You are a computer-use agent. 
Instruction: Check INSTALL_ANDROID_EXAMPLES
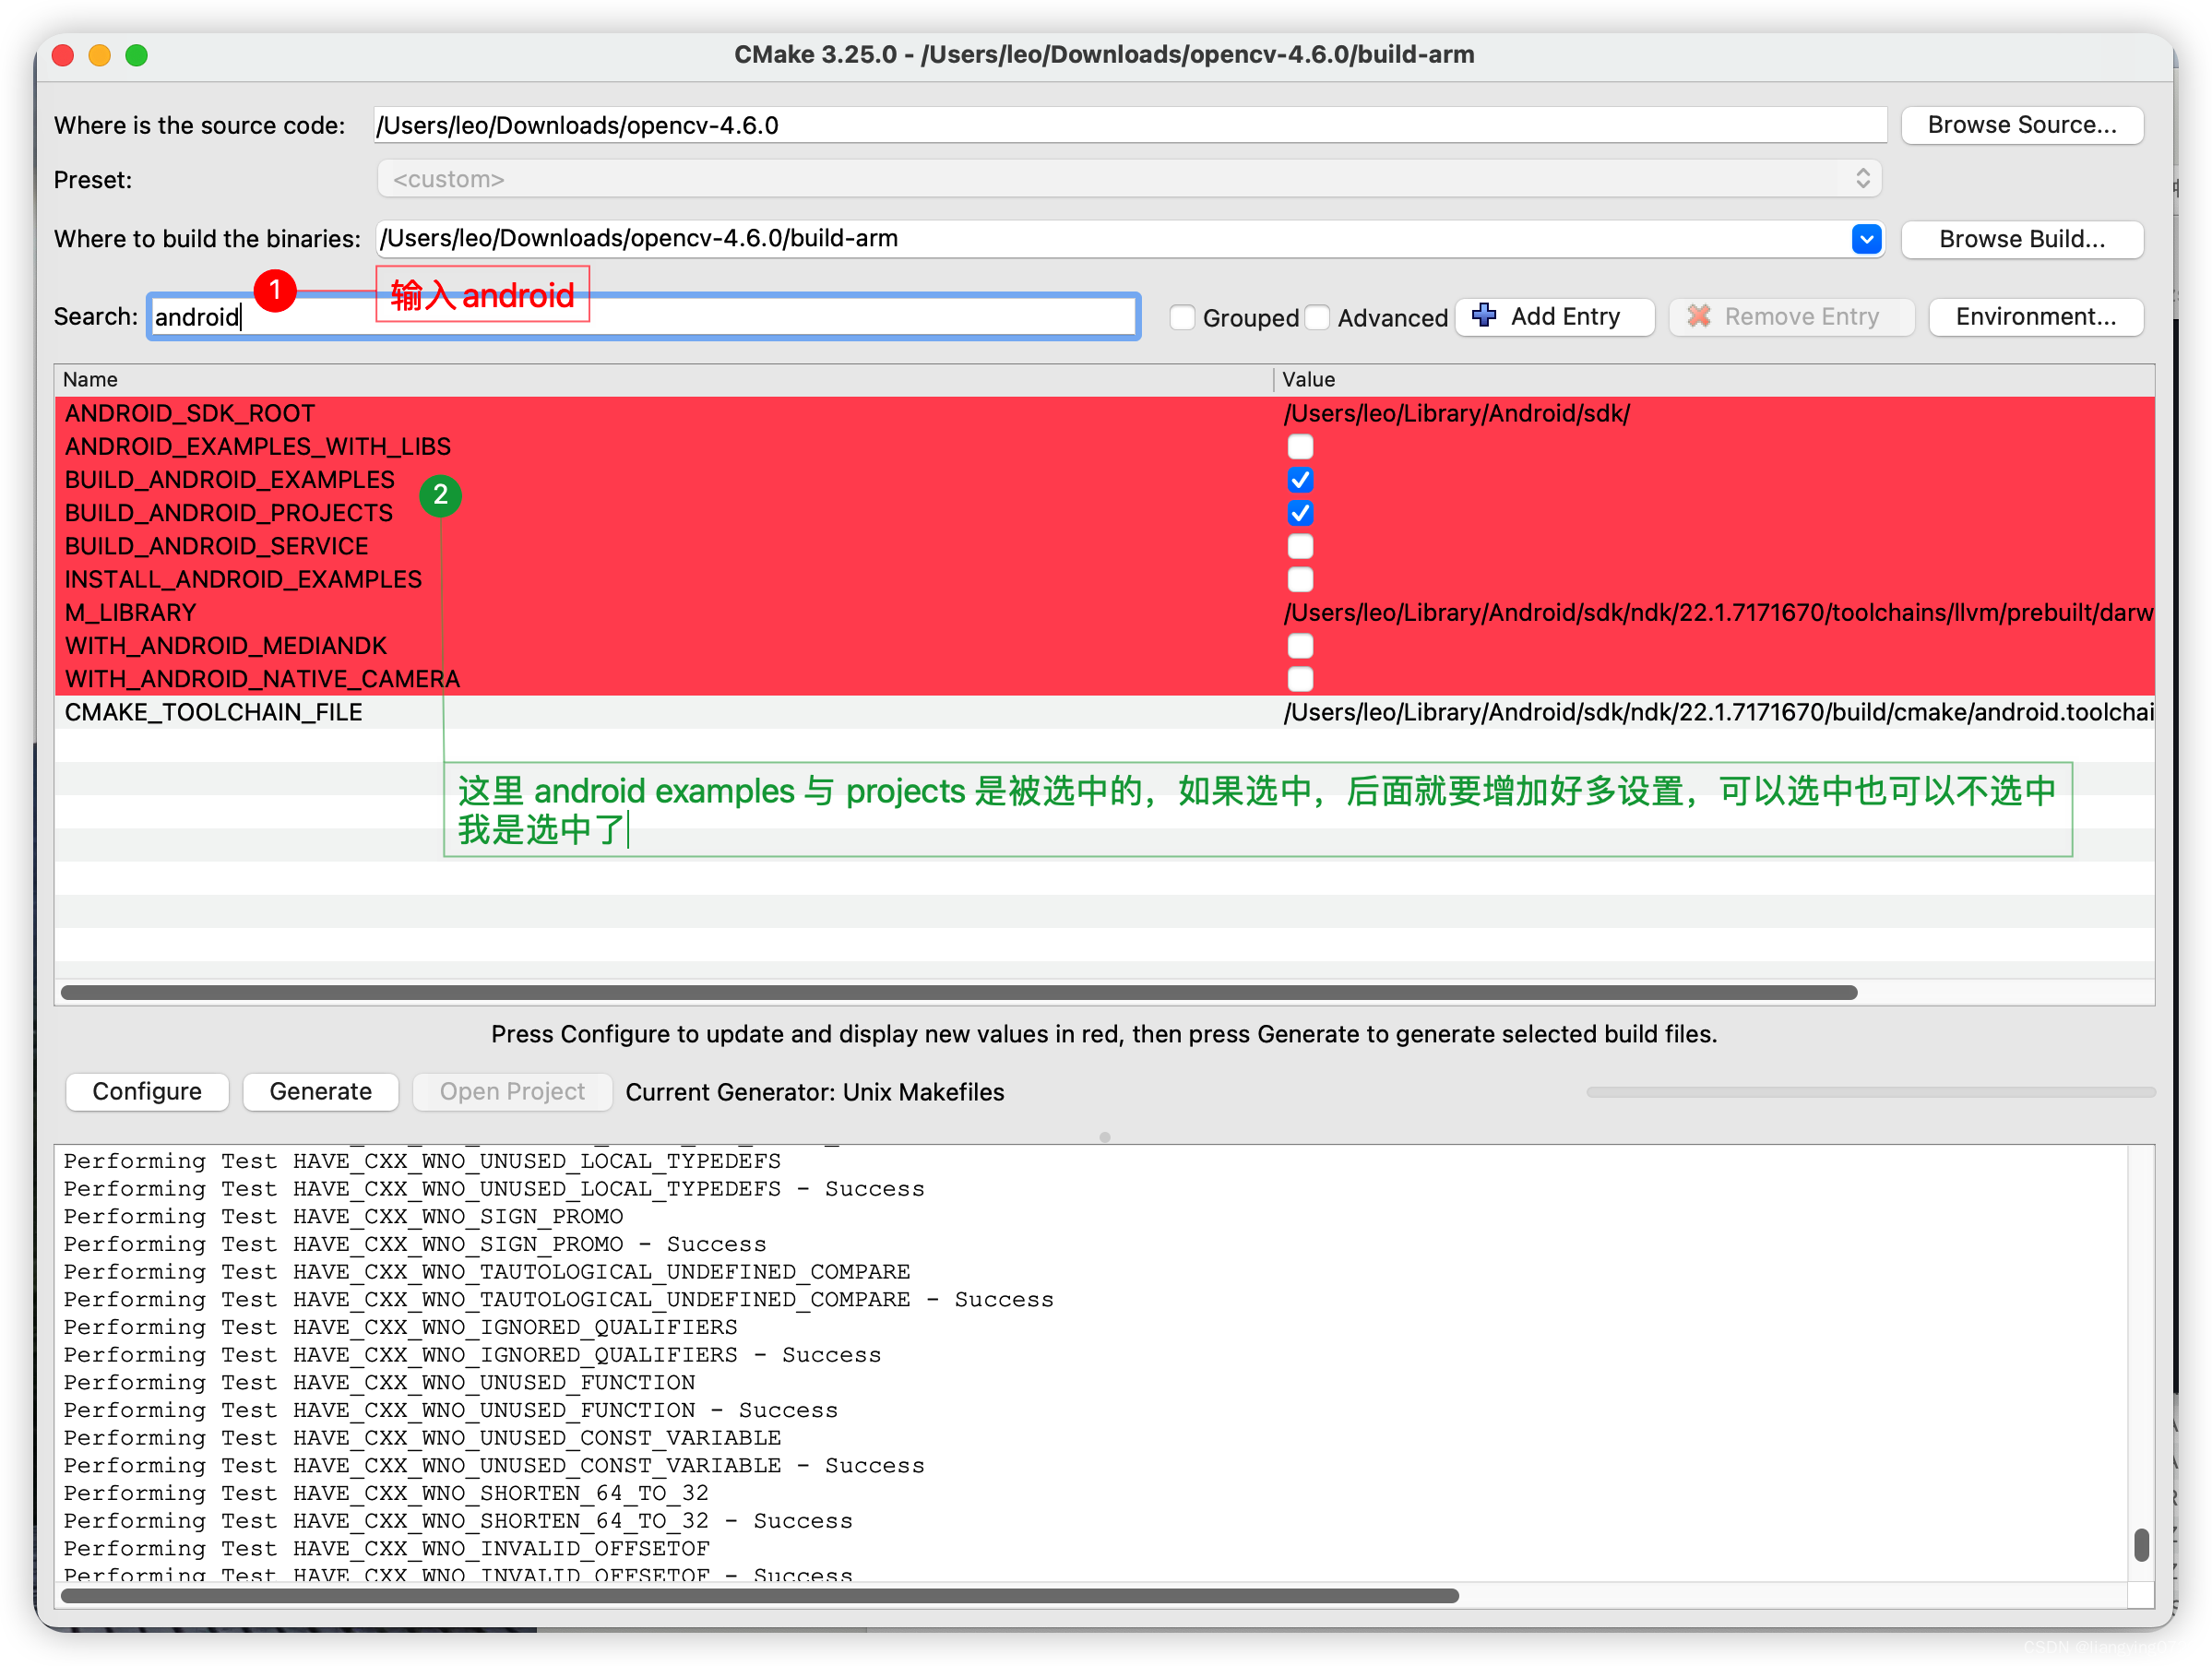pos(1300,579)
